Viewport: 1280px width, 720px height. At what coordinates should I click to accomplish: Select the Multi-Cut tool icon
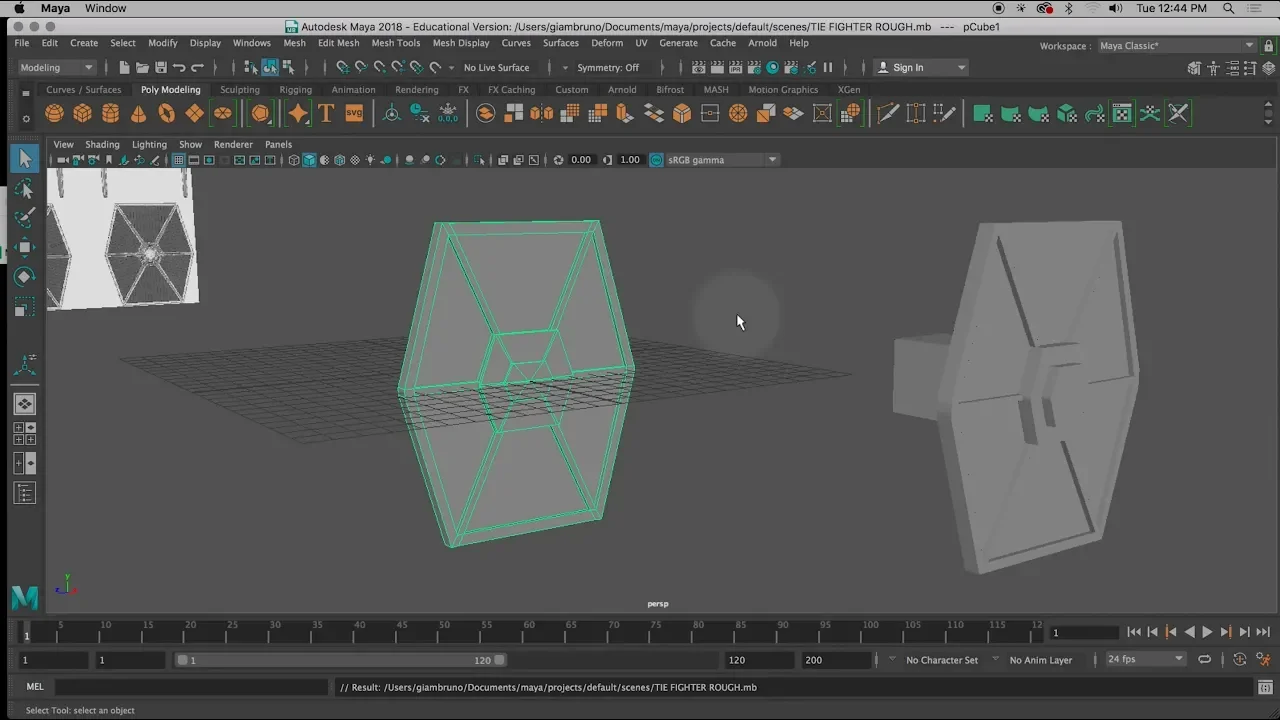(888, 114)
